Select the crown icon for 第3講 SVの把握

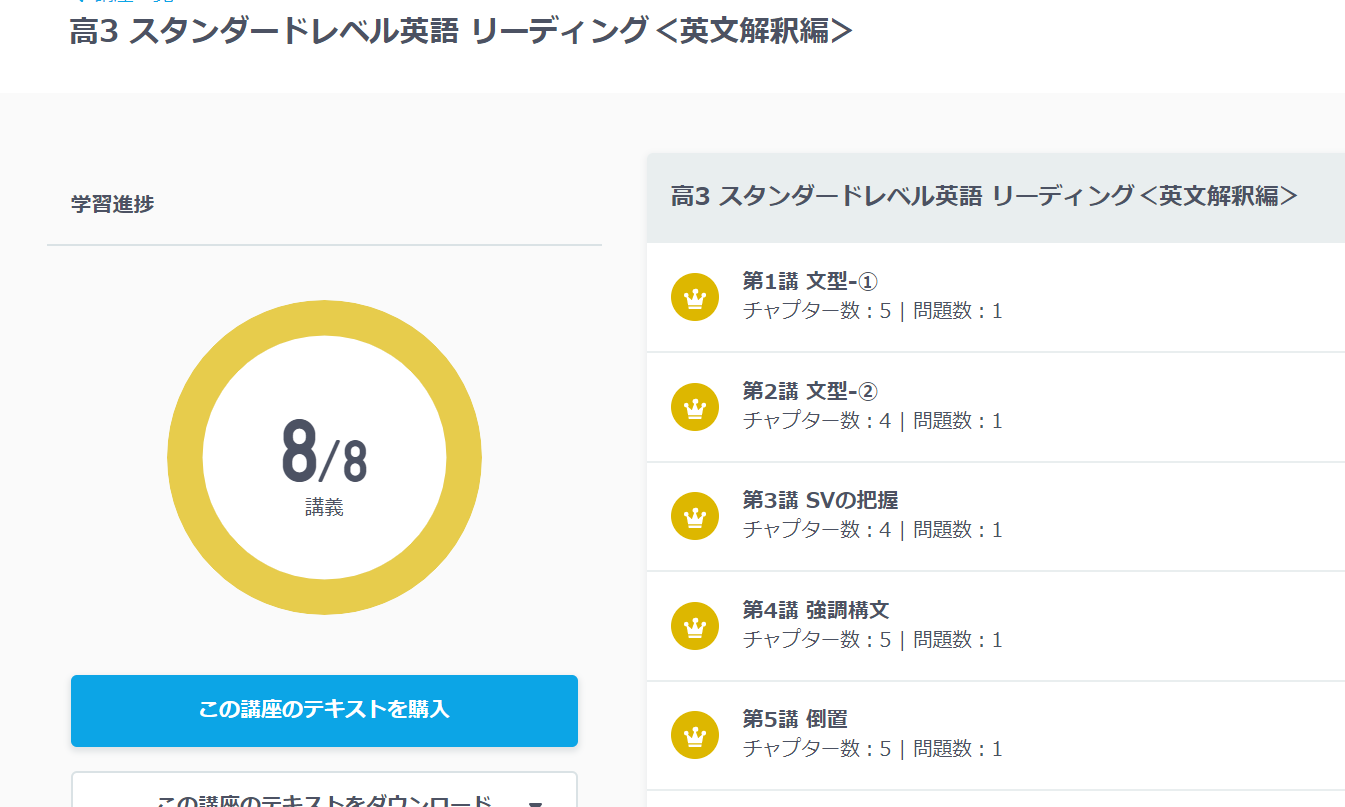pos(694,515)
